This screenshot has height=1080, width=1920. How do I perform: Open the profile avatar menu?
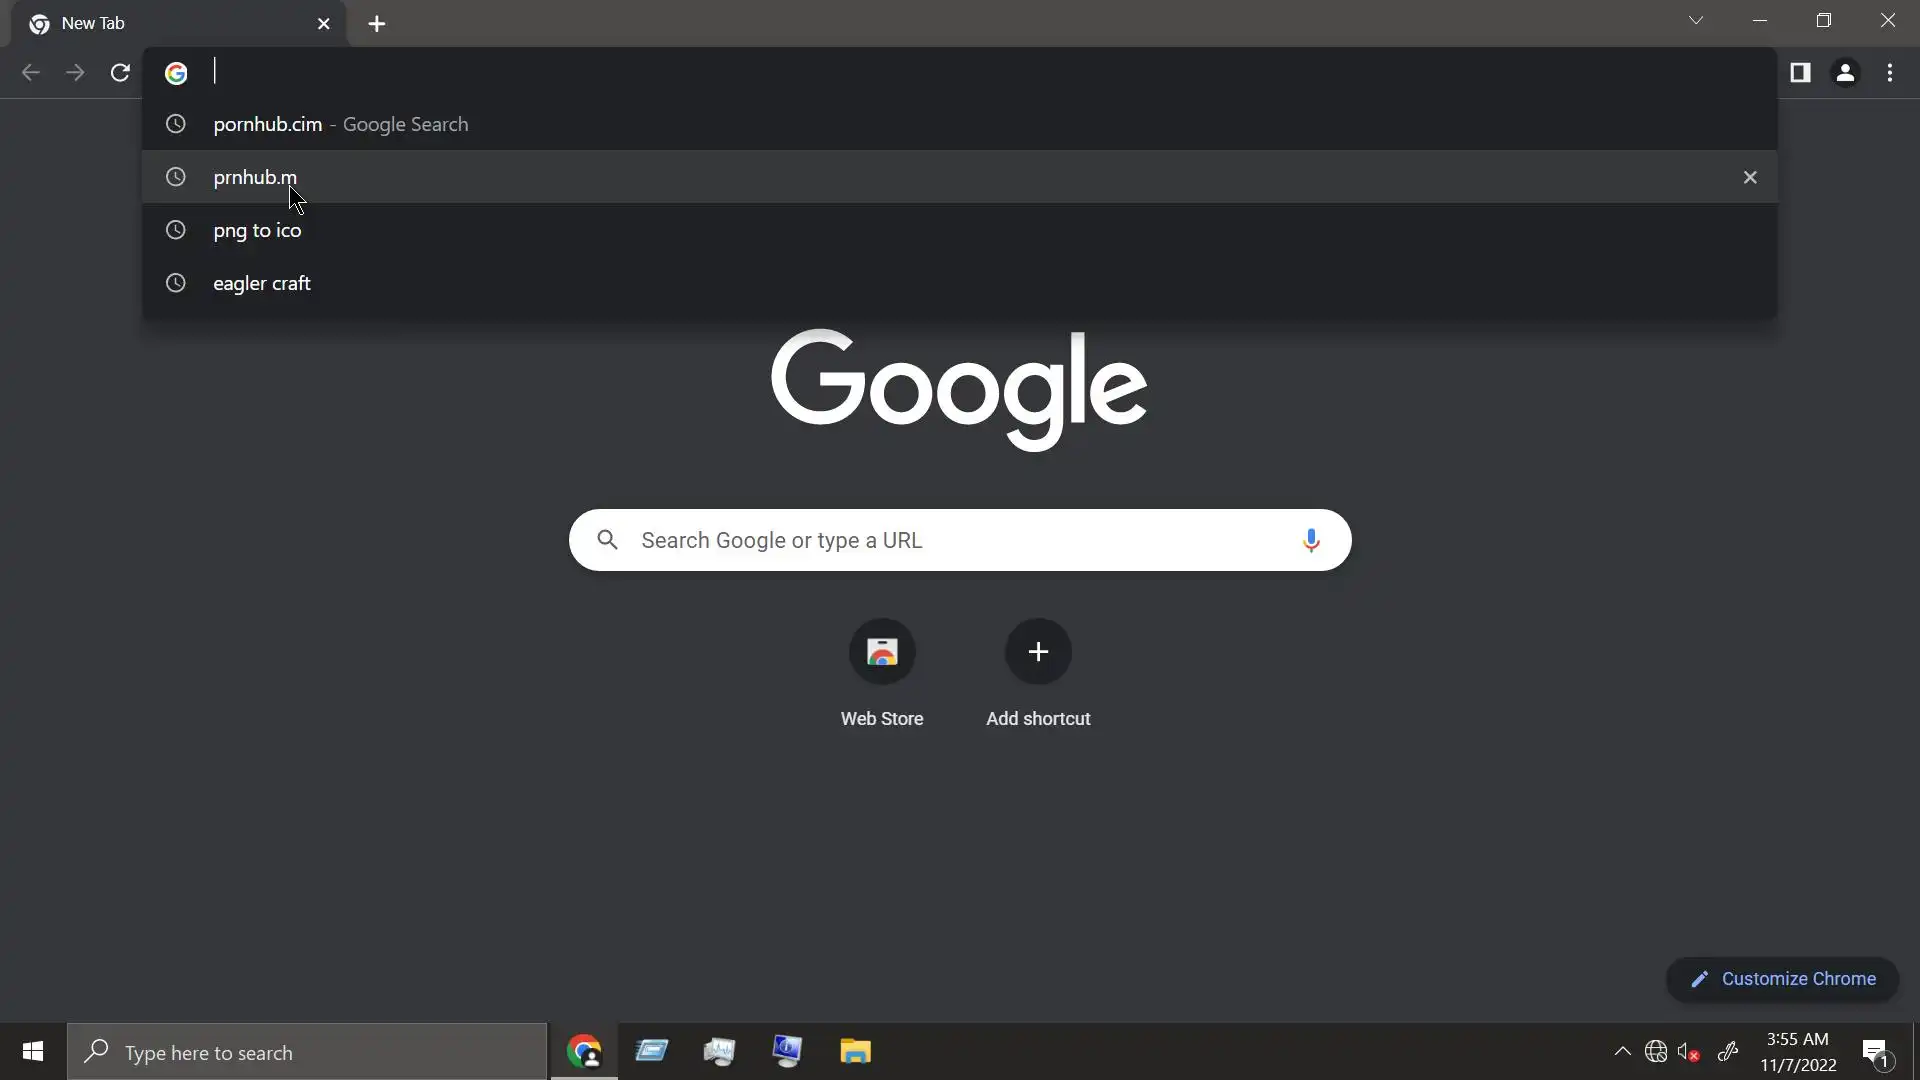pyautogui.click(x=1845, y=73)
